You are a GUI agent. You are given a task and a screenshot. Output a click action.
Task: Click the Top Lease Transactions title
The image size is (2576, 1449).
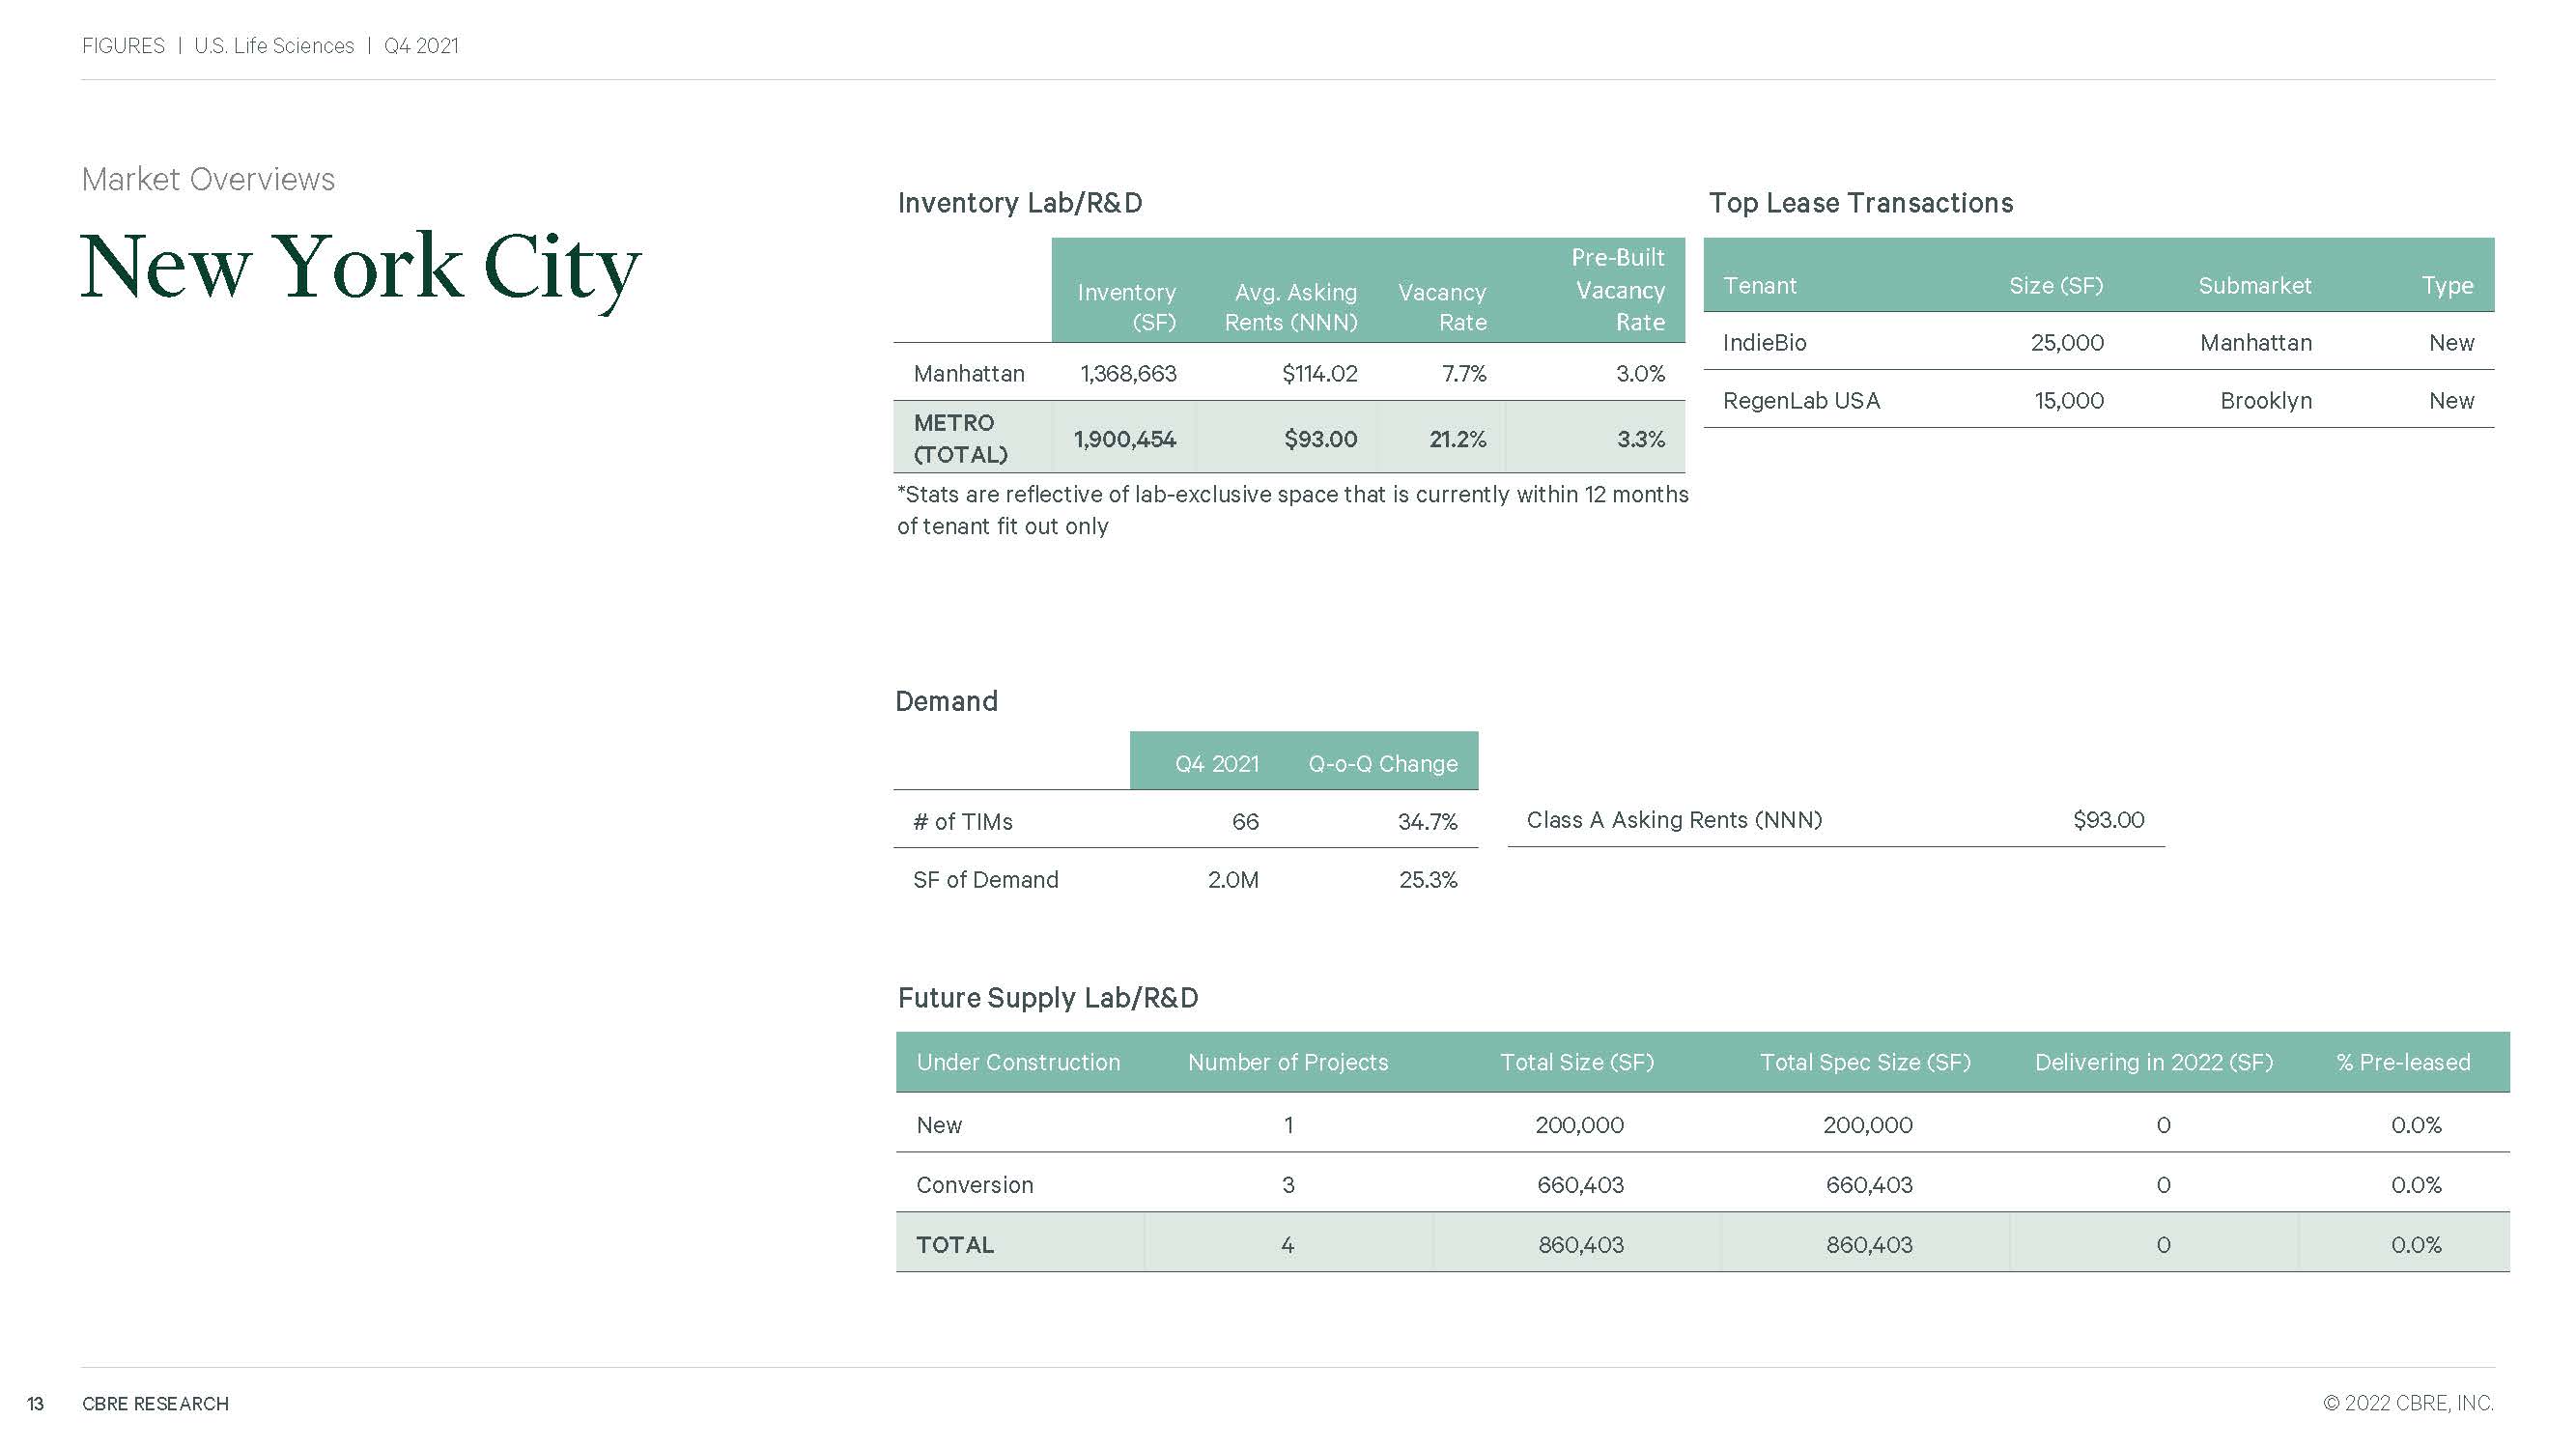point(1860,203)
